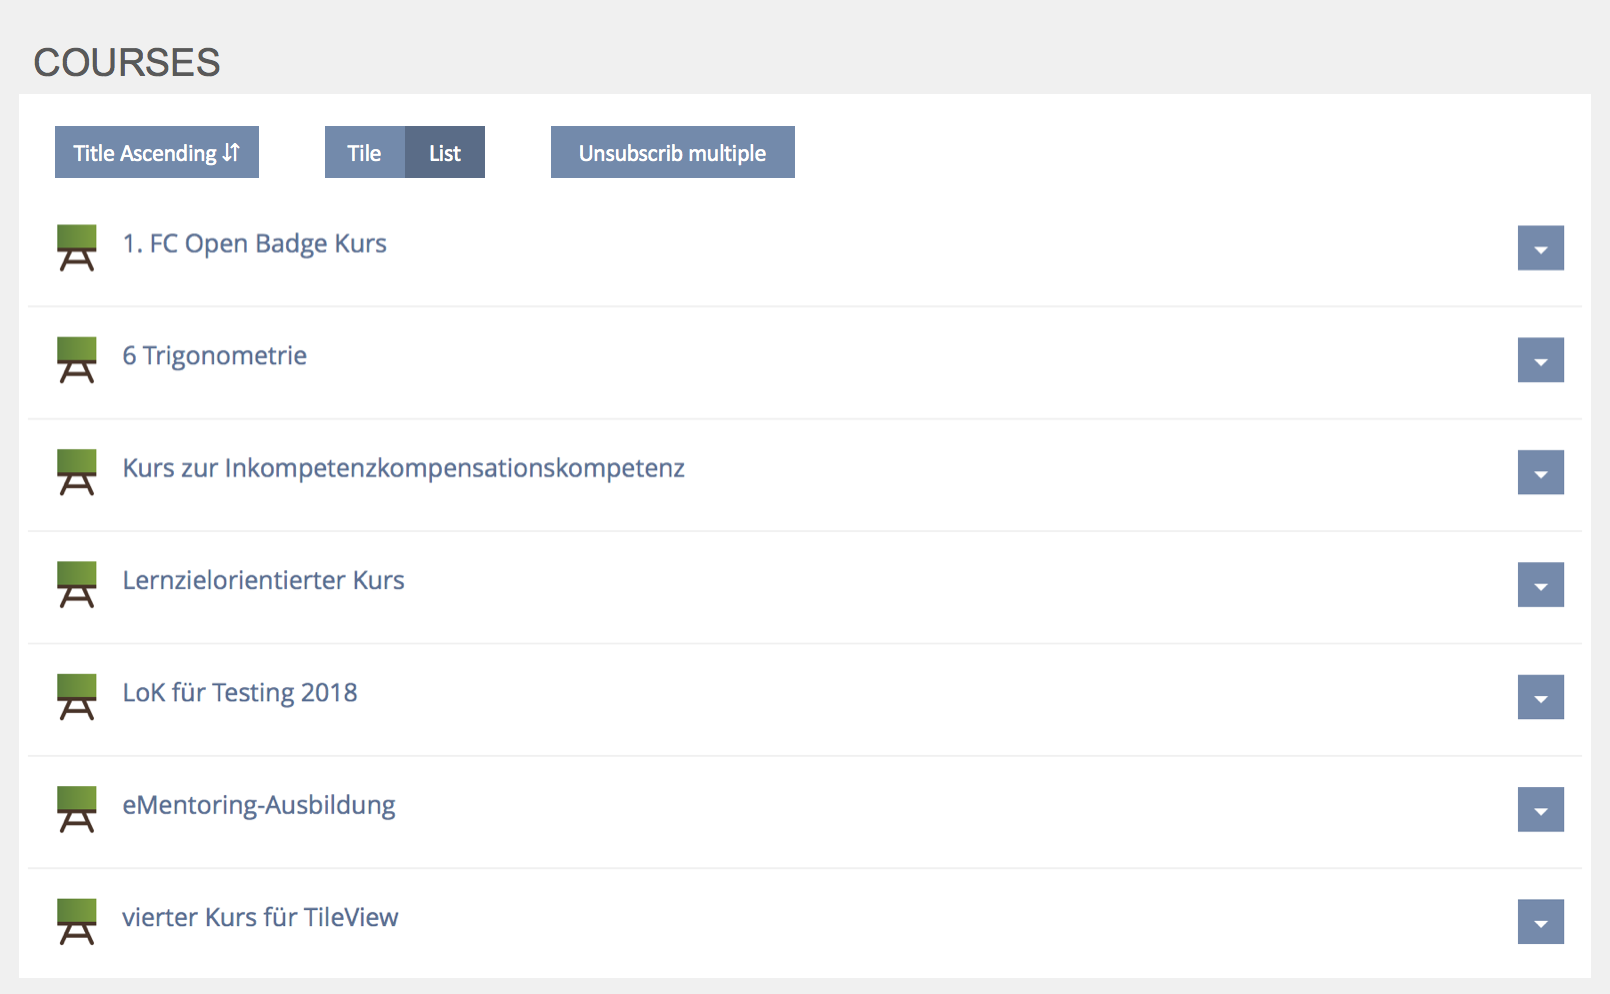This screenshot has height=994, width=1610.
Task: Click the blackboard icon for Kurs zur Inkompetenzkompensationskompetenz
Action: pyautogui.click(x=76, y=472)
